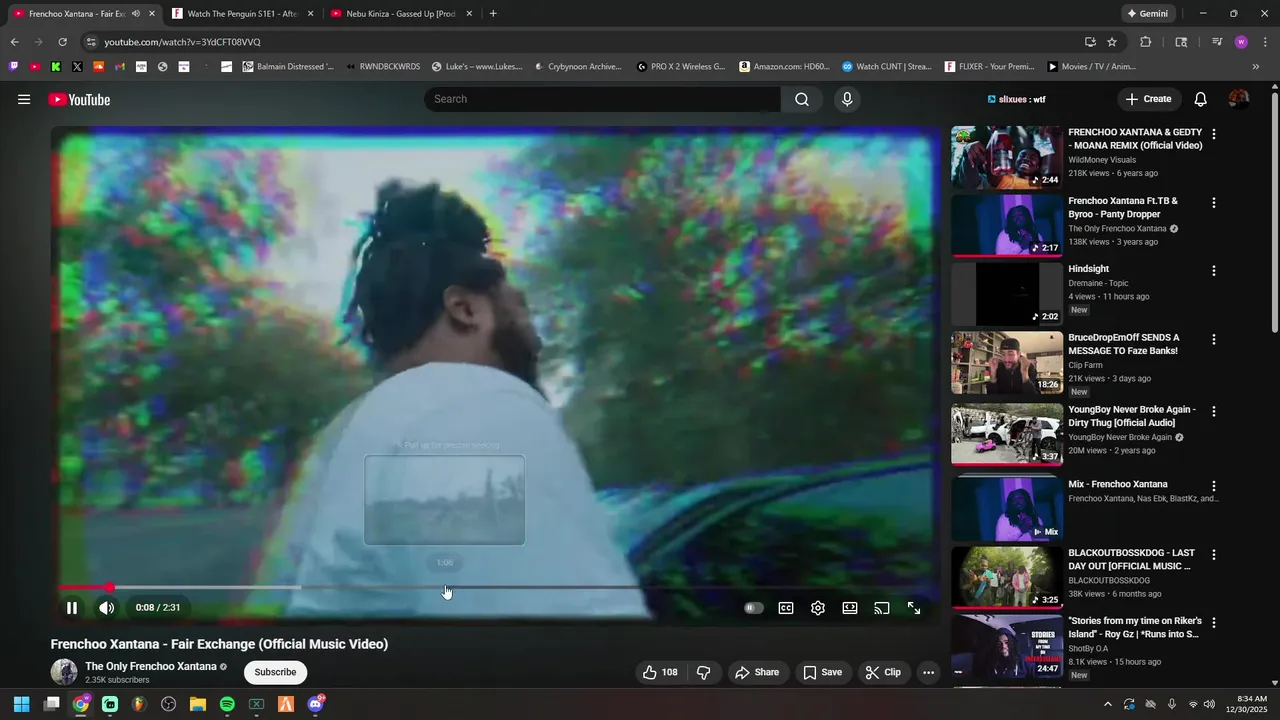Seek on the video progress bar
Screen dimensions: 1280x720
(x=496, y=588)
